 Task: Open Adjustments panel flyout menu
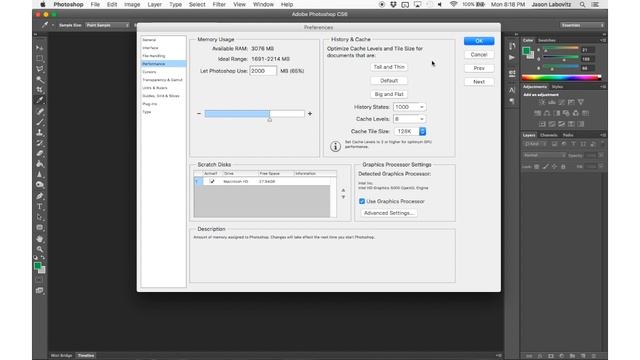602,87
